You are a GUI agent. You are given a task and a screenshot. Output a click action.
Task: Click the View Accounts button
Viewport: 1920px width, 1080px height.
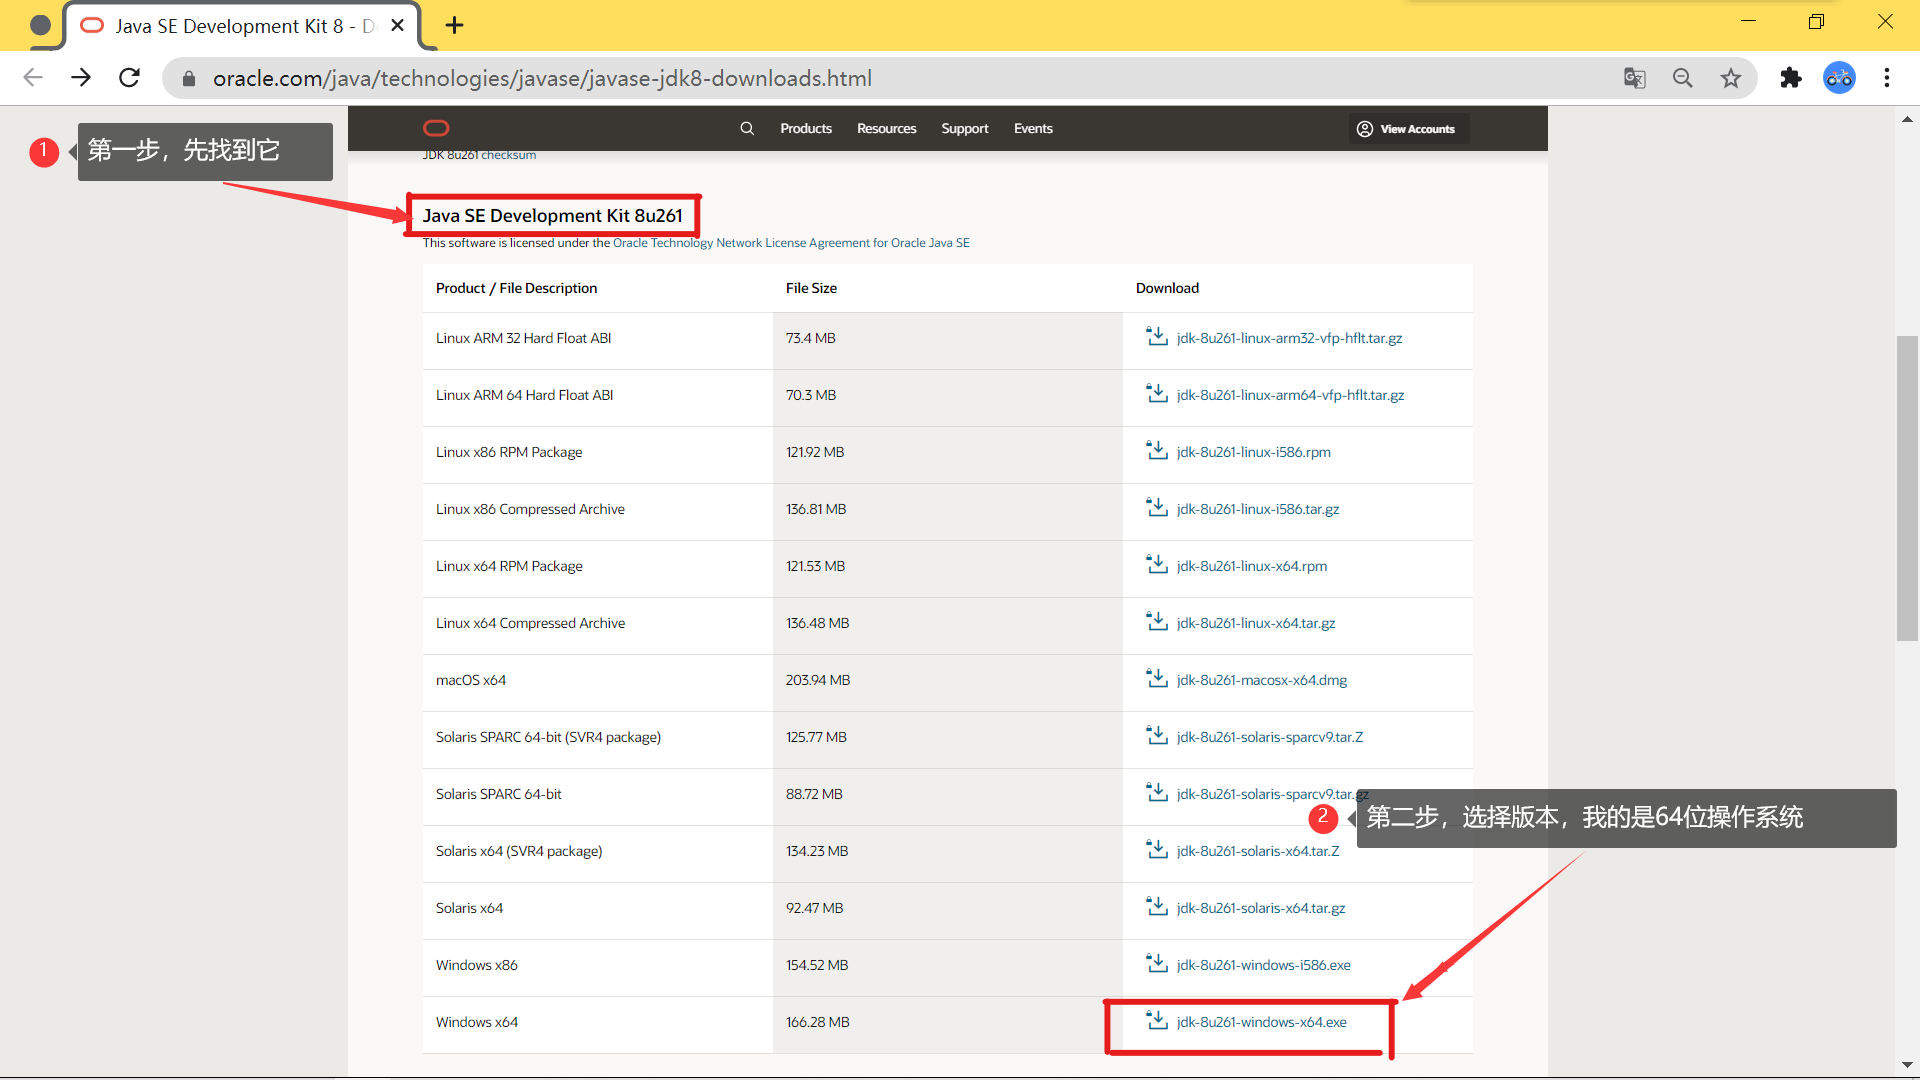(1404, 127)
